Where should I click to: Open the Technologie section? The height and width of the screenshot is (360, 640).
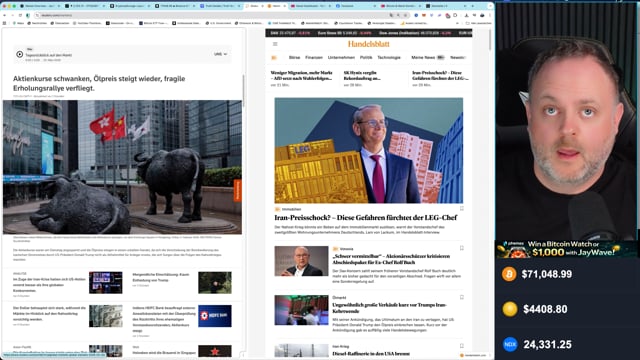[x=389, y=58]
